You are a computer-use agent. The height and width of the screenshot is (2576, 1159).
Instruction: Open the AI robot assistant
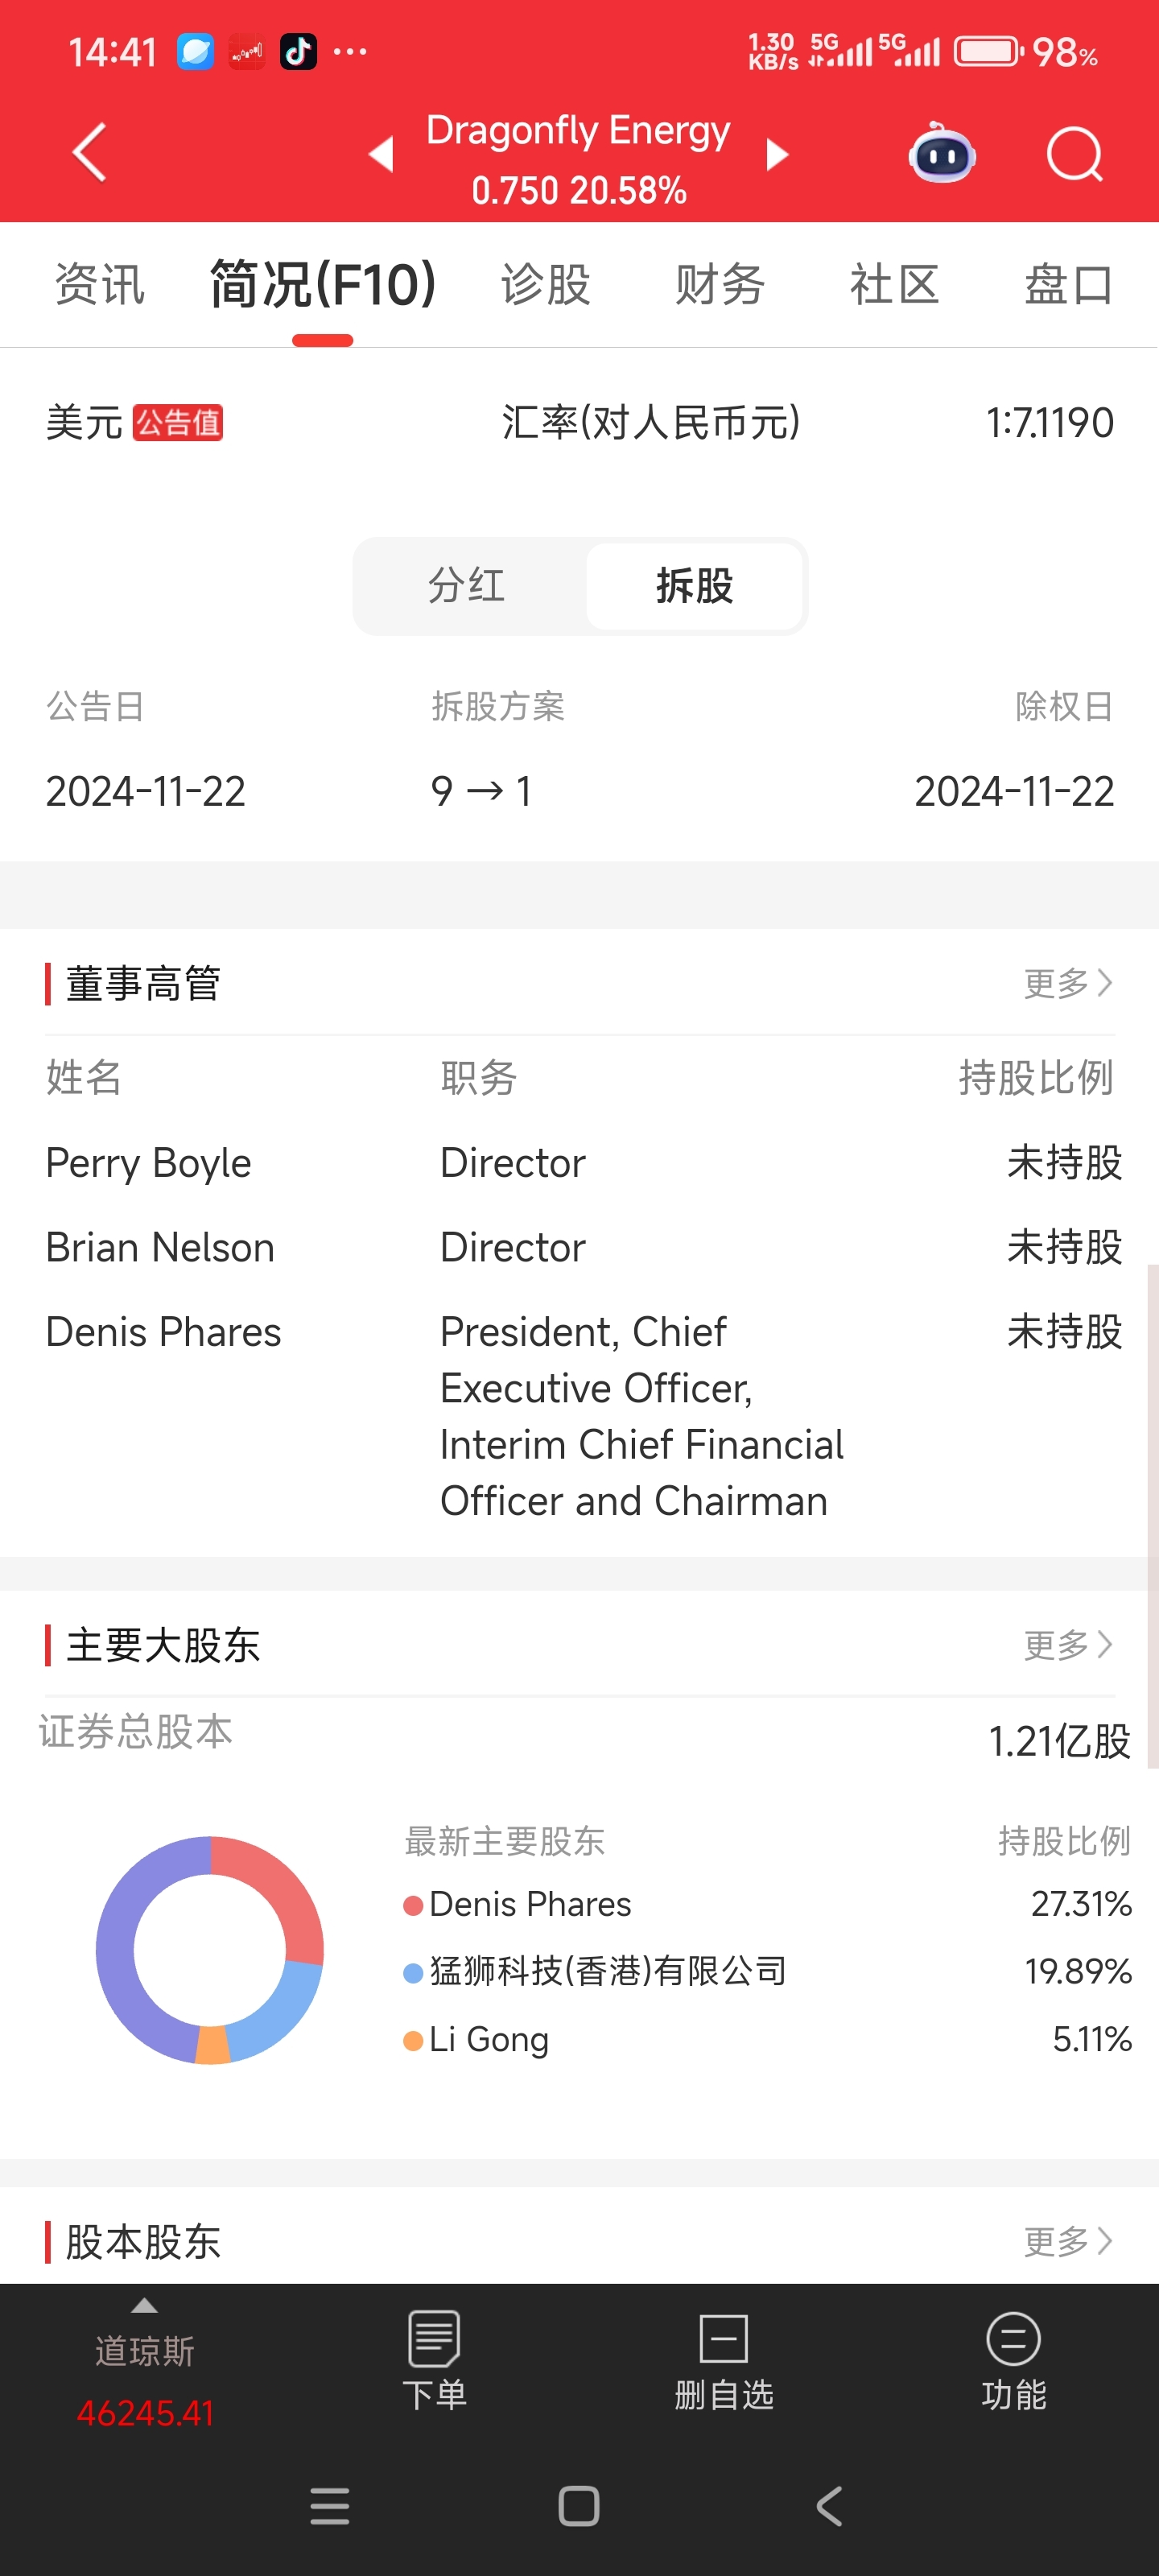[941, 155]
